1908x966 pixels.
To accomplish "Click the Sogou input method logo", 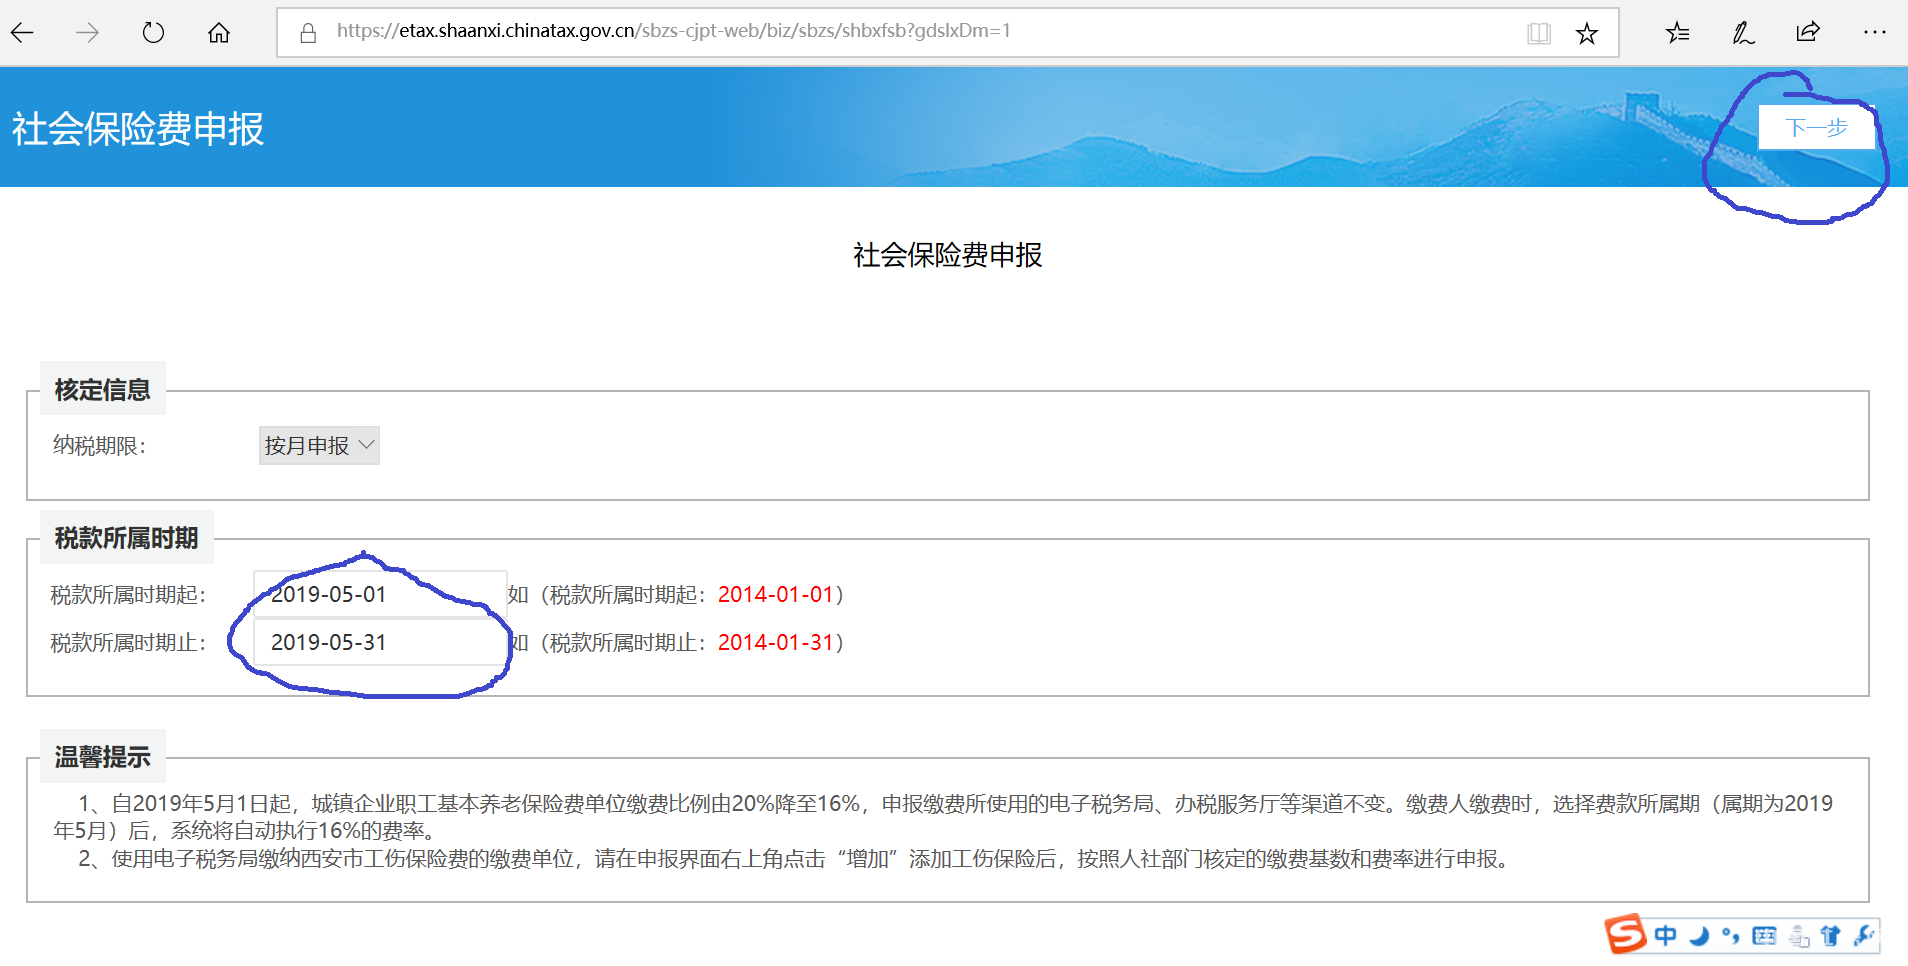I will [x=1625, y=935].
